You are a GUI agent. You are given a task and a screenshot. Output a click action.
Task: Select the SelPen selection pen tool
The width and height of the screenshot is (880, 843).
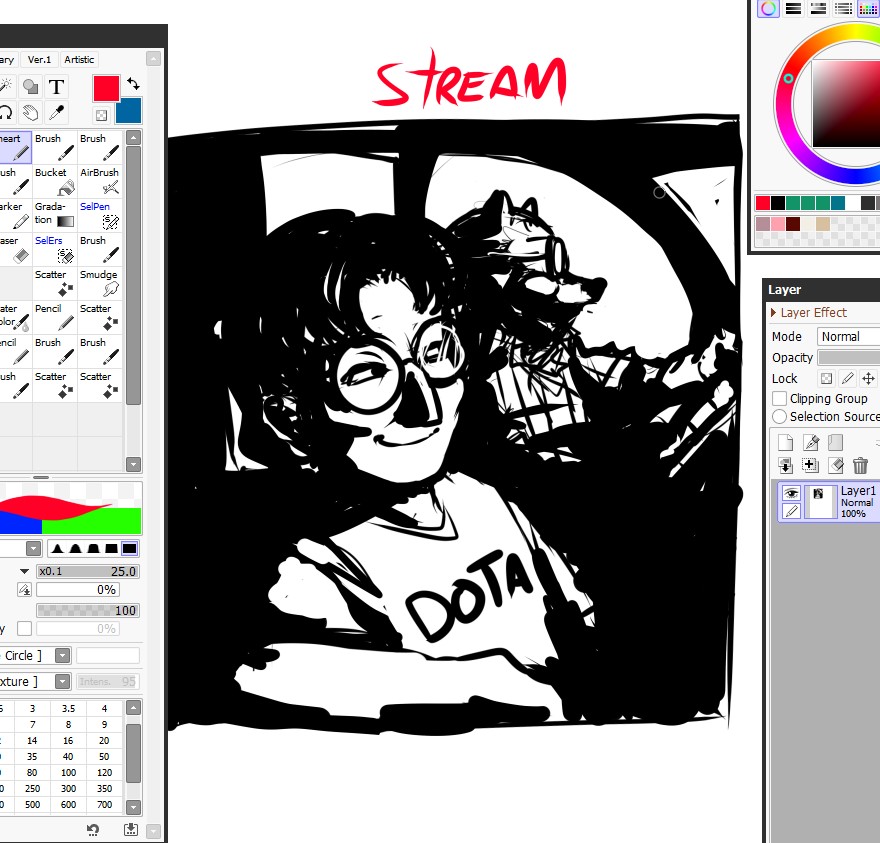100,214
